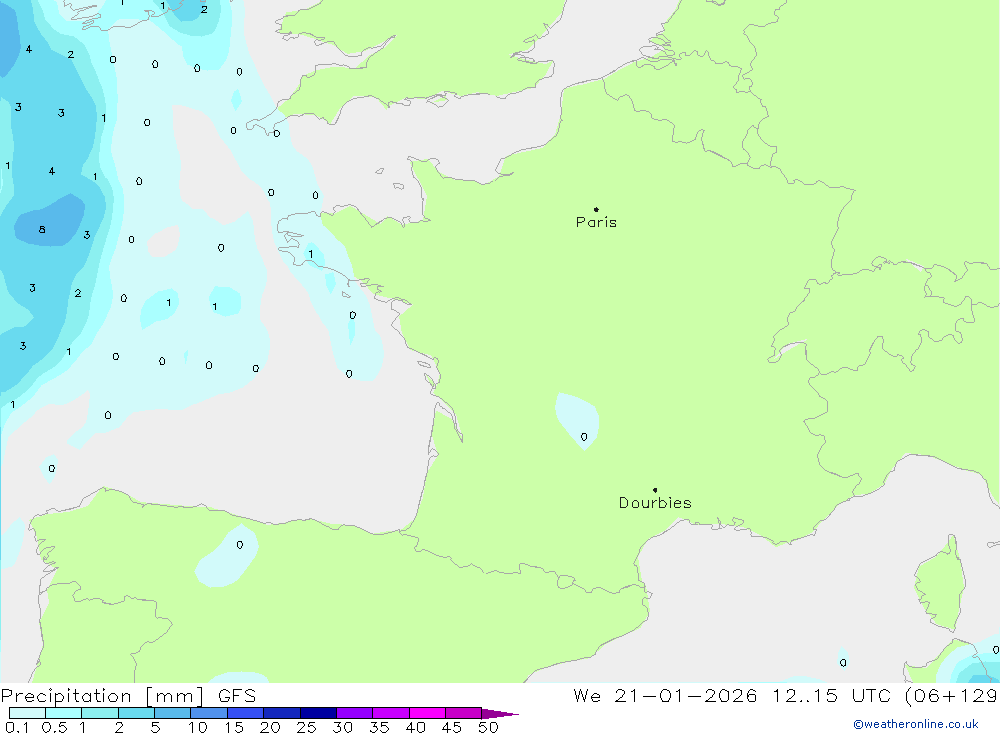This screenshot has height=733, width=1000.
Task: Select the Paris location dot marker
Action: click(x=596, y=209)
